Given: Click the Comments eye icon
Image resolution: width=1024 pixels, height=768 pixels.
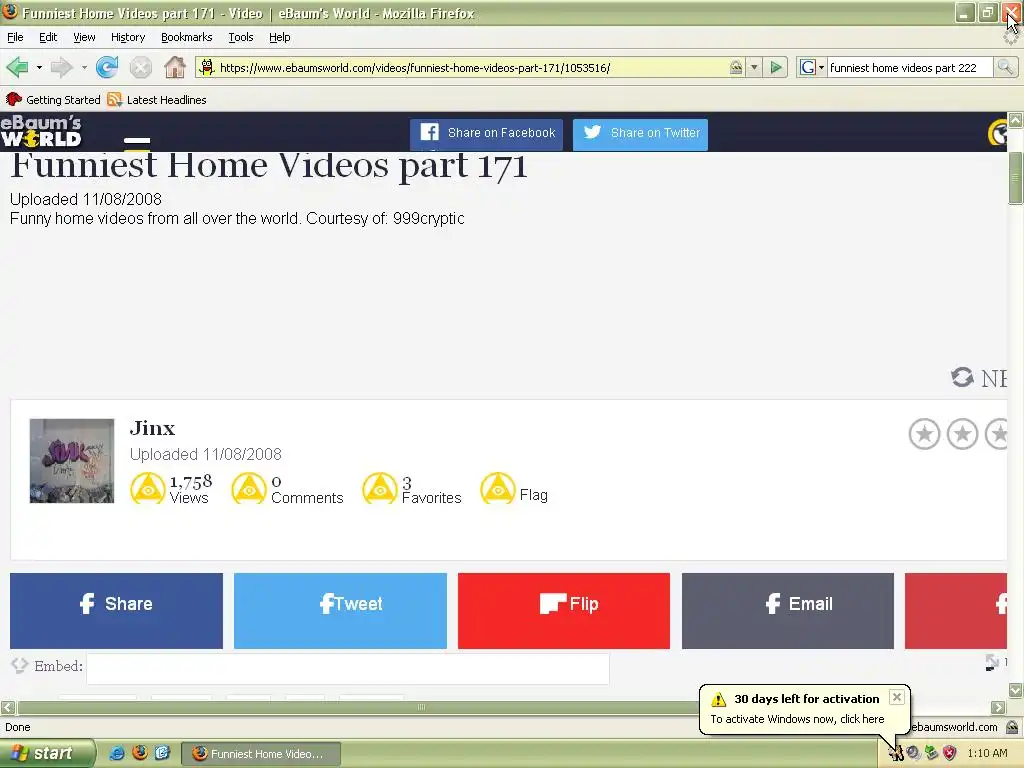Looking at the screenshot, I should click(249, 488).
